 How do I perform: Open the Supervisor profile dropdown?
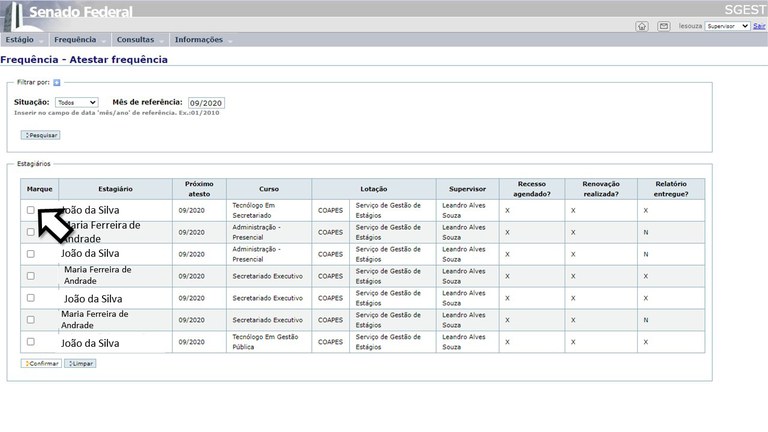(x=728, y=26)
